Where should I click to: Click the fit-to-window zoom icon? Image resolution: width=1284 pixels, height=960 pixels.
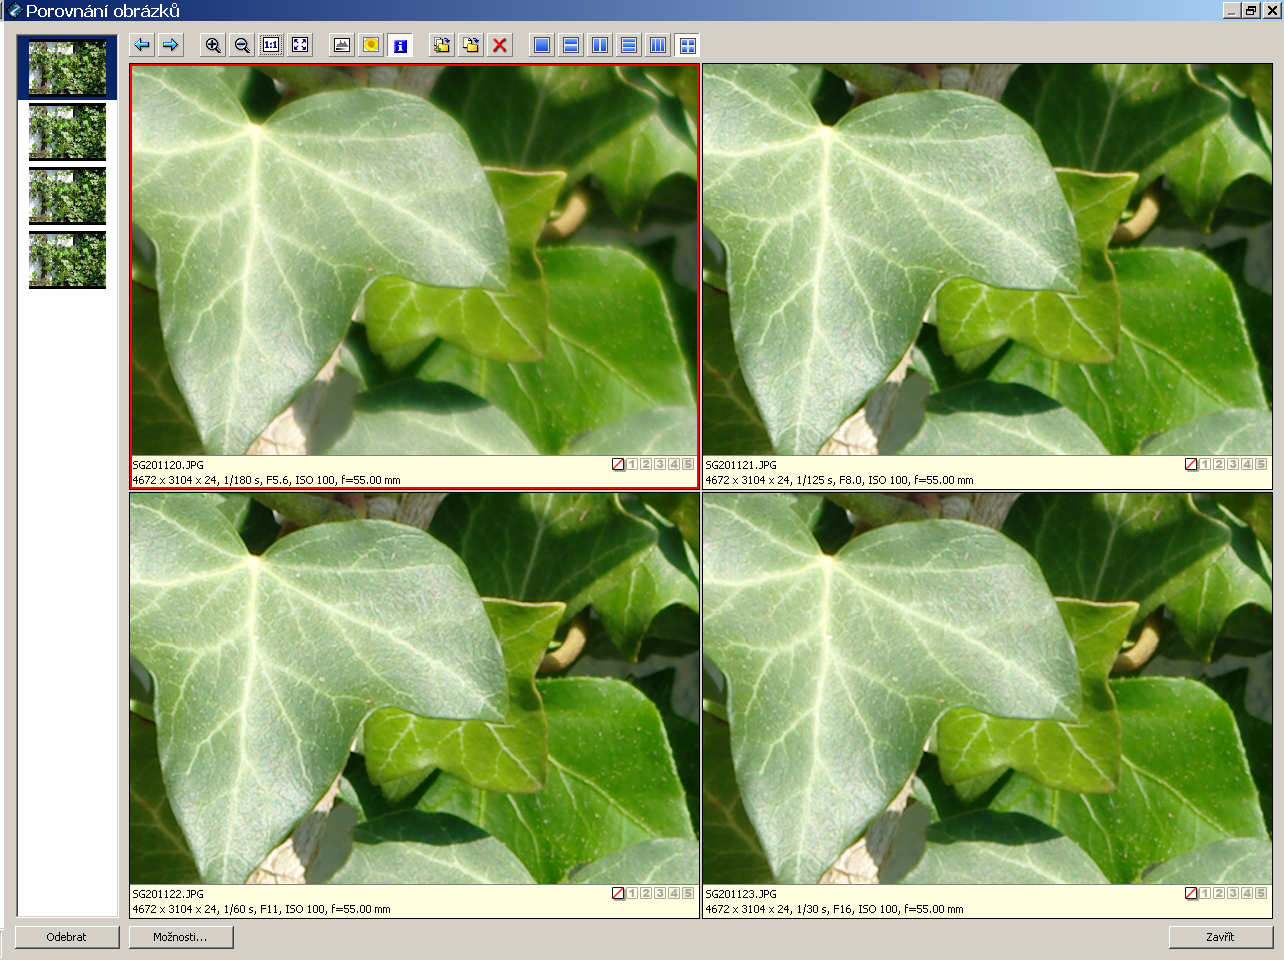300,45
